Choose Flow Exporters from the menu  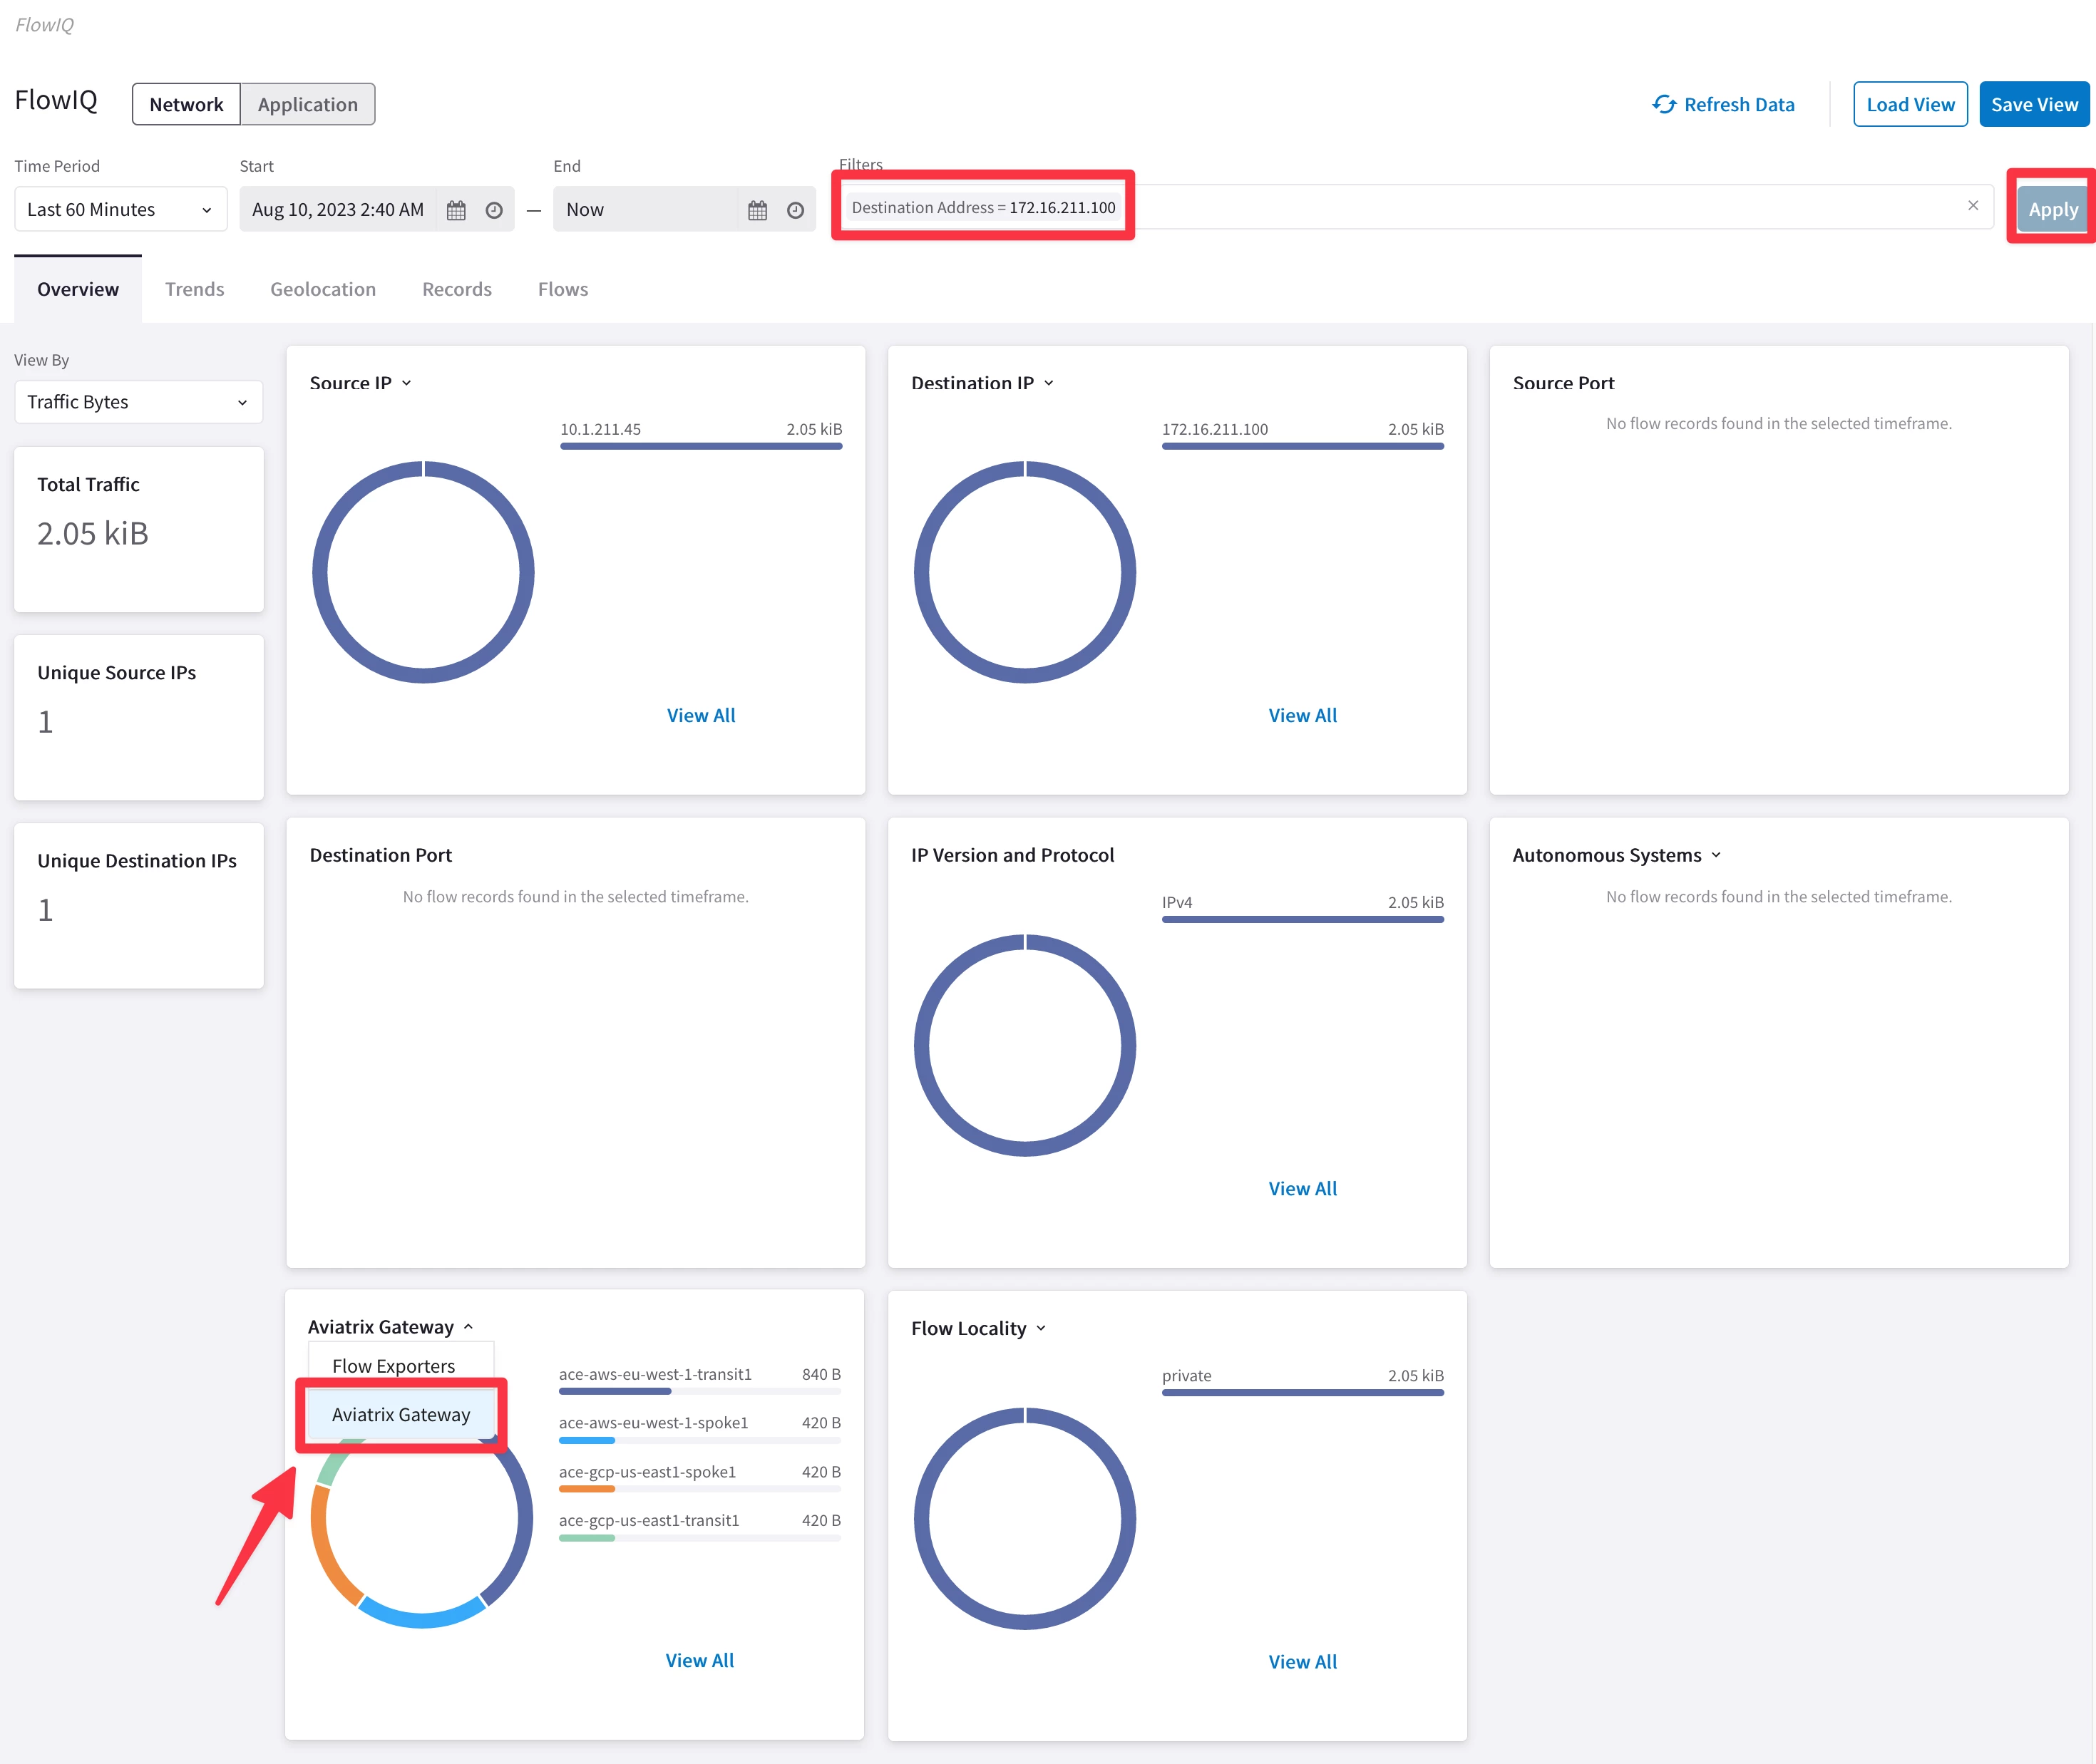tap(394, 1366)
